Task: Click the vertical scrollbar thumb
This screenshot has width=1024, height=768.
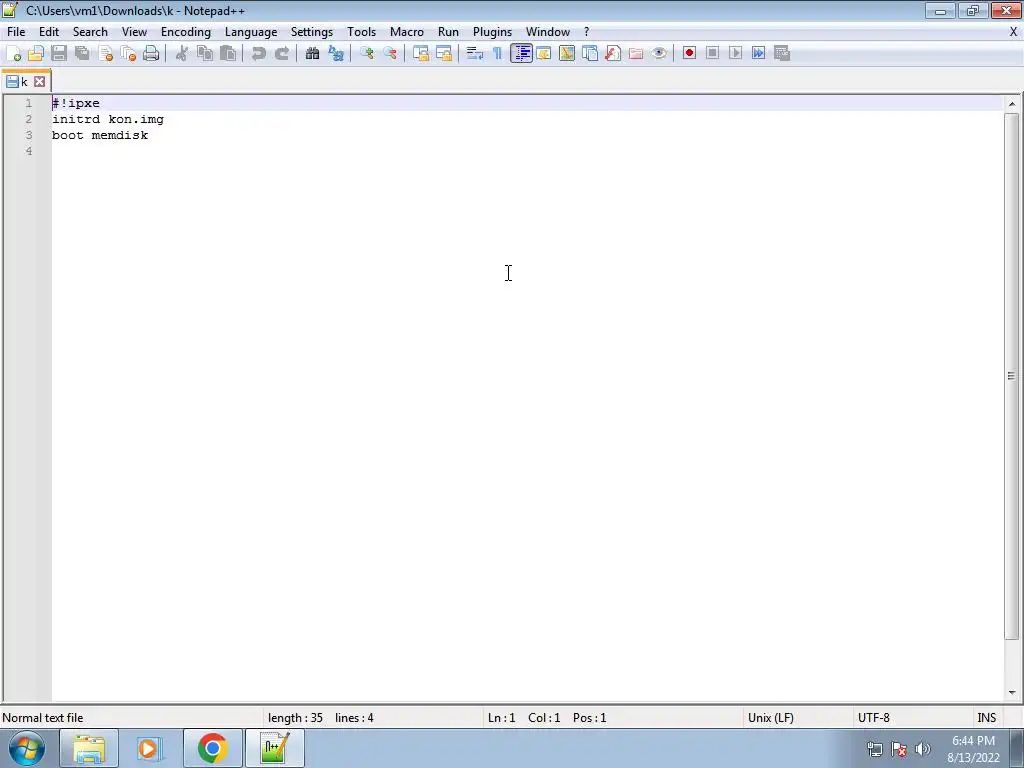Action: pyautogui.click(x=1012, y=376)
